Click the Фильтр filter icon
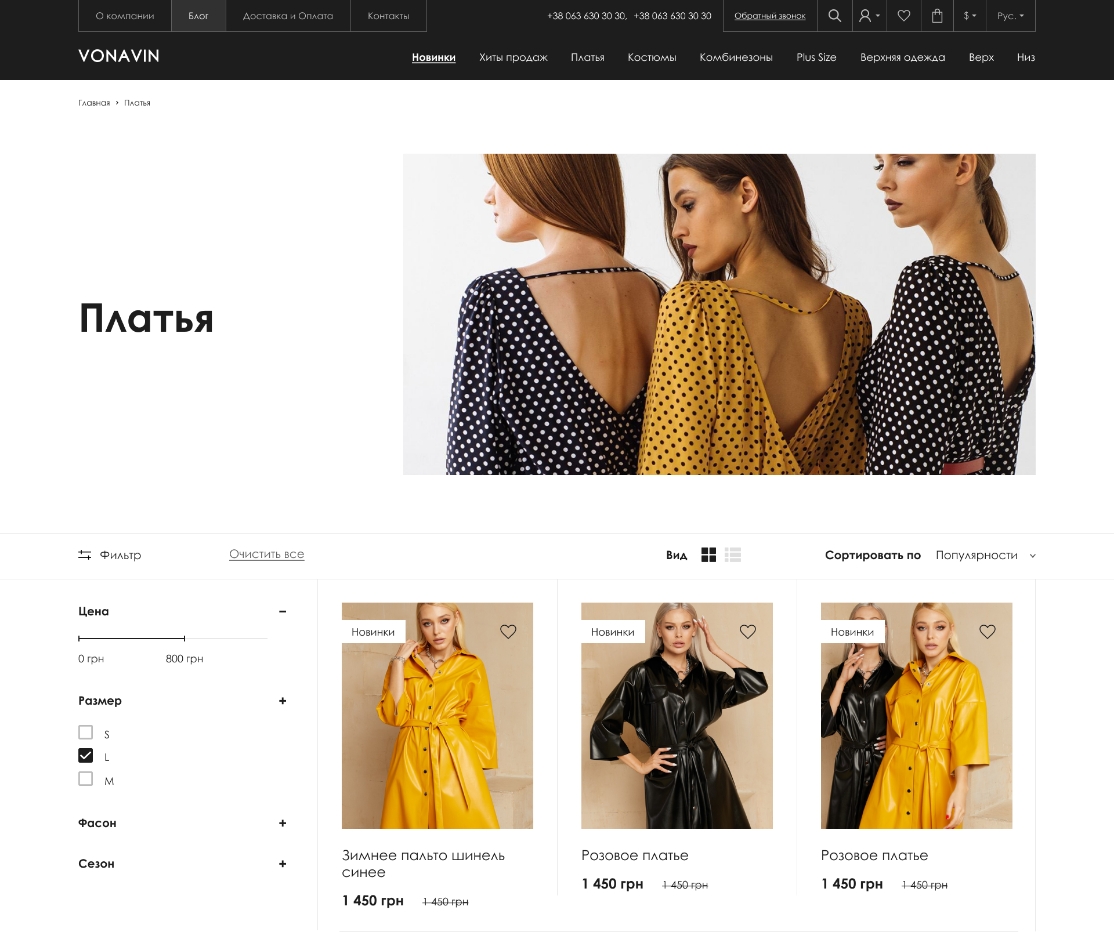 85,555
